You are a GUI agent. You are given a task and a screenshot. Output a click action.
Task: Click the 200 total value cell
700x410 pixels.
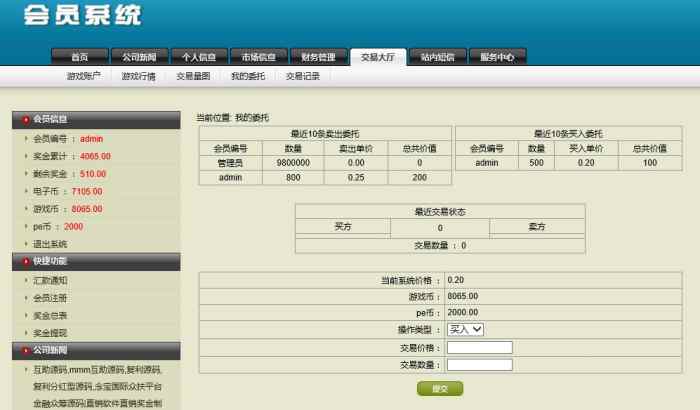click(420, 178)
